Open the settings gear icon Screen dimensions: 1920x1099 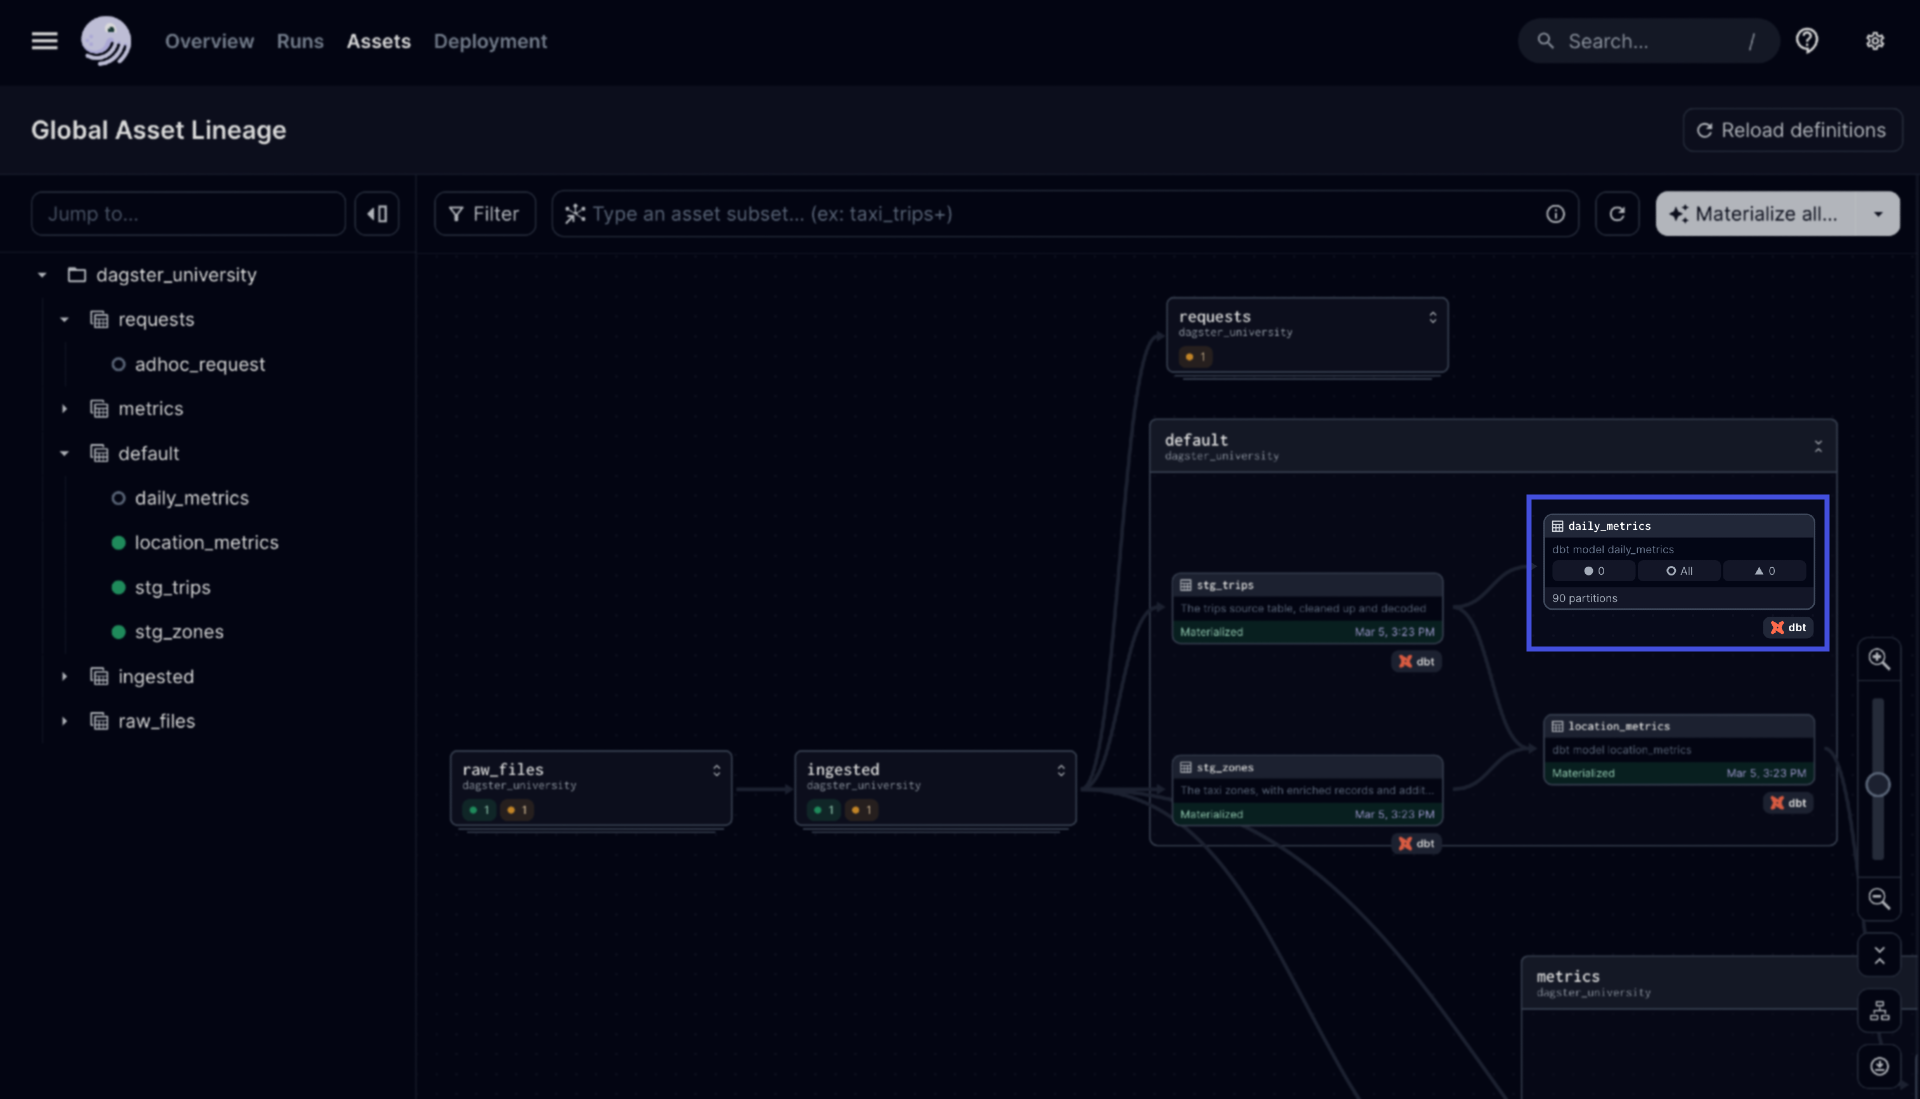[x=1875, y=41]
